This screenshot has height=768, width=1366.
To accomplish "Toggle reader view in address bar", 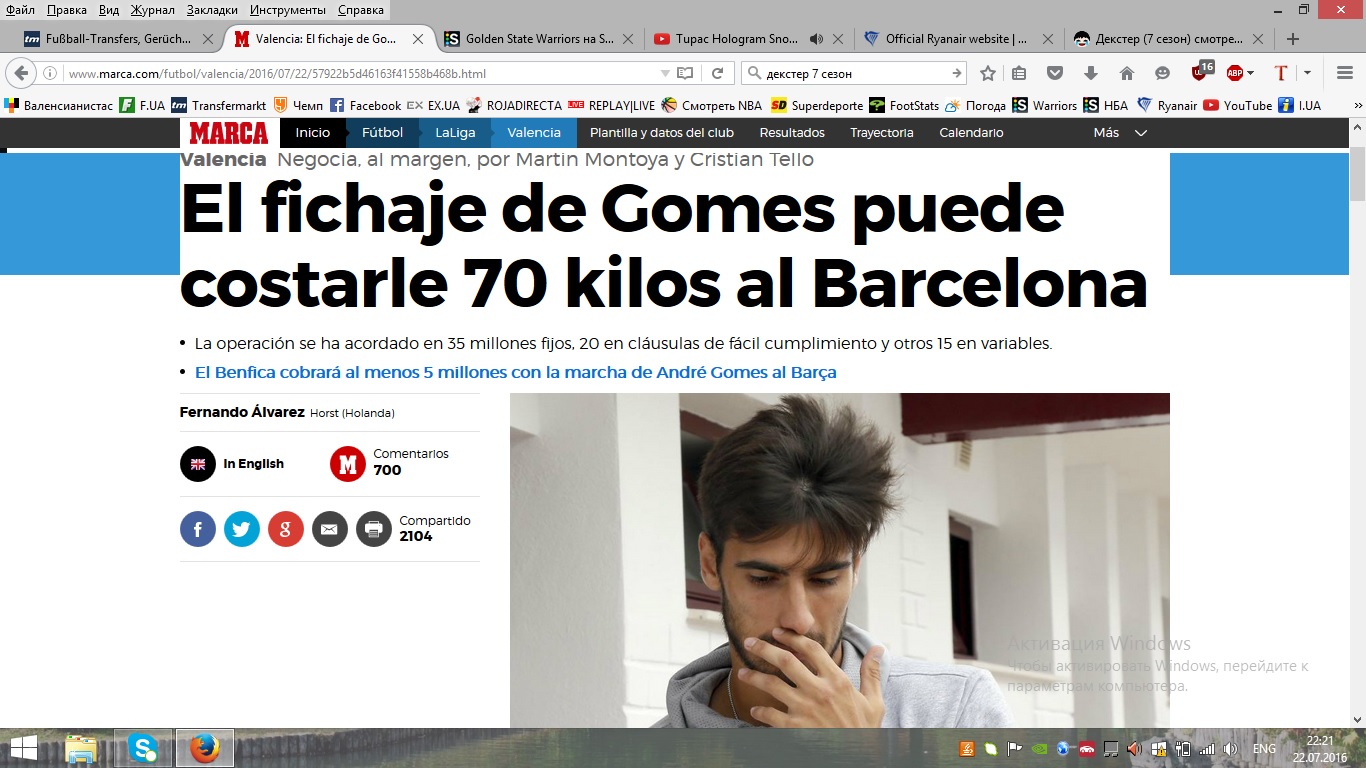I will [x=685, y=73].
